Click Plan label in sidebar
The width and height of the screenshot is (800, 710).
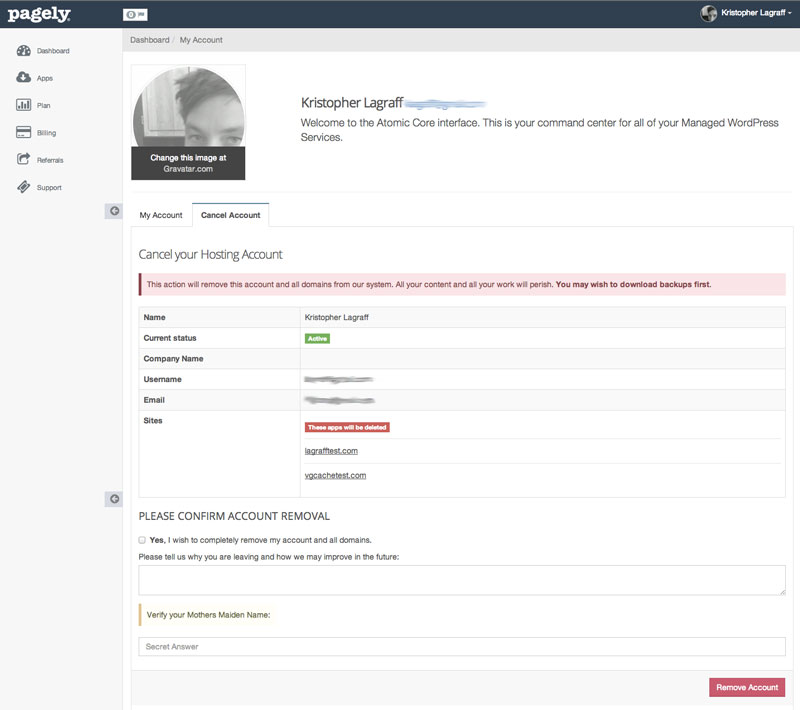click(43, 106)
